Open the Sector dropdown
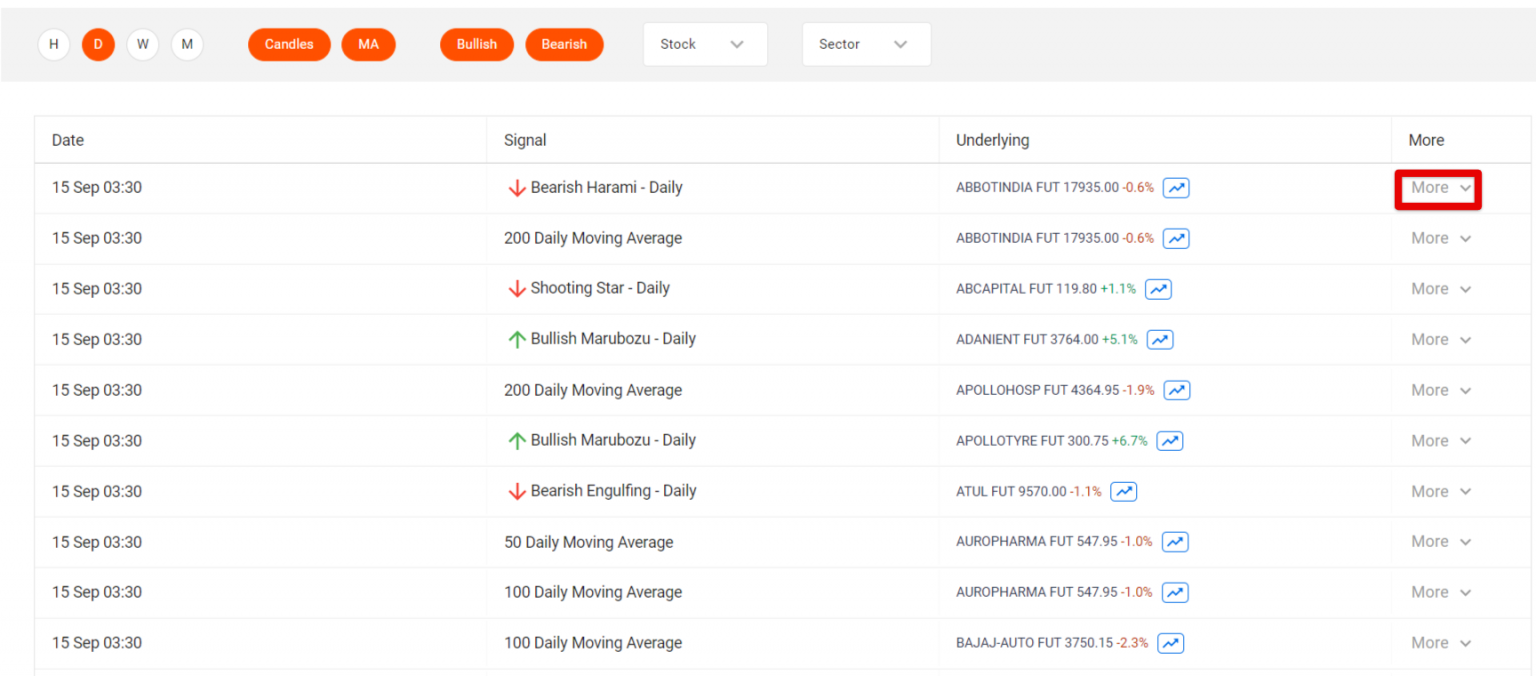This screenshot has width=1536, height=676. pyautogui.click(x=866, y=44)
